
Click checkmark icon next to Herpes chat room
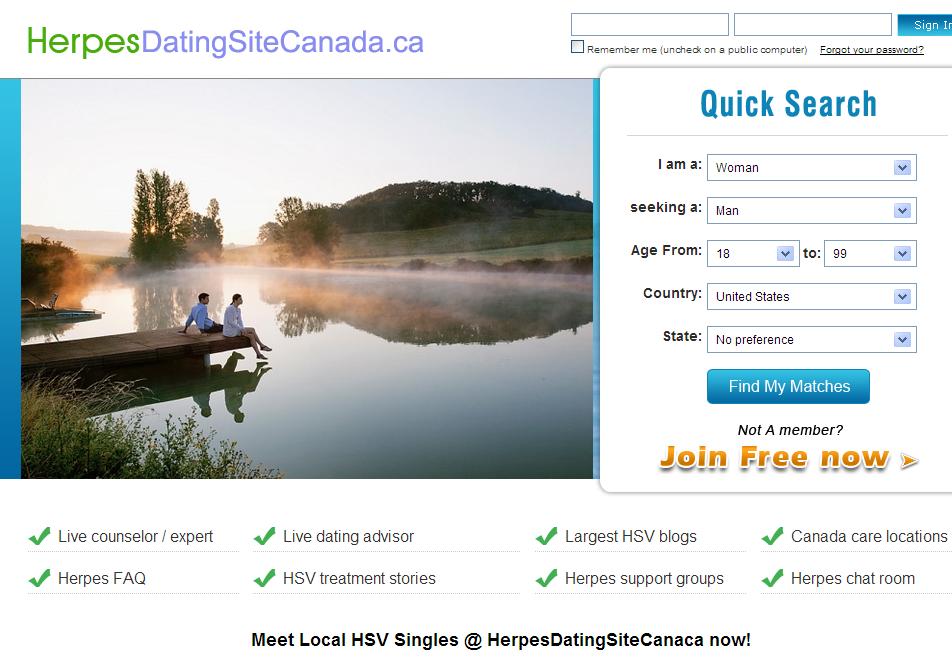coord(773,578)
